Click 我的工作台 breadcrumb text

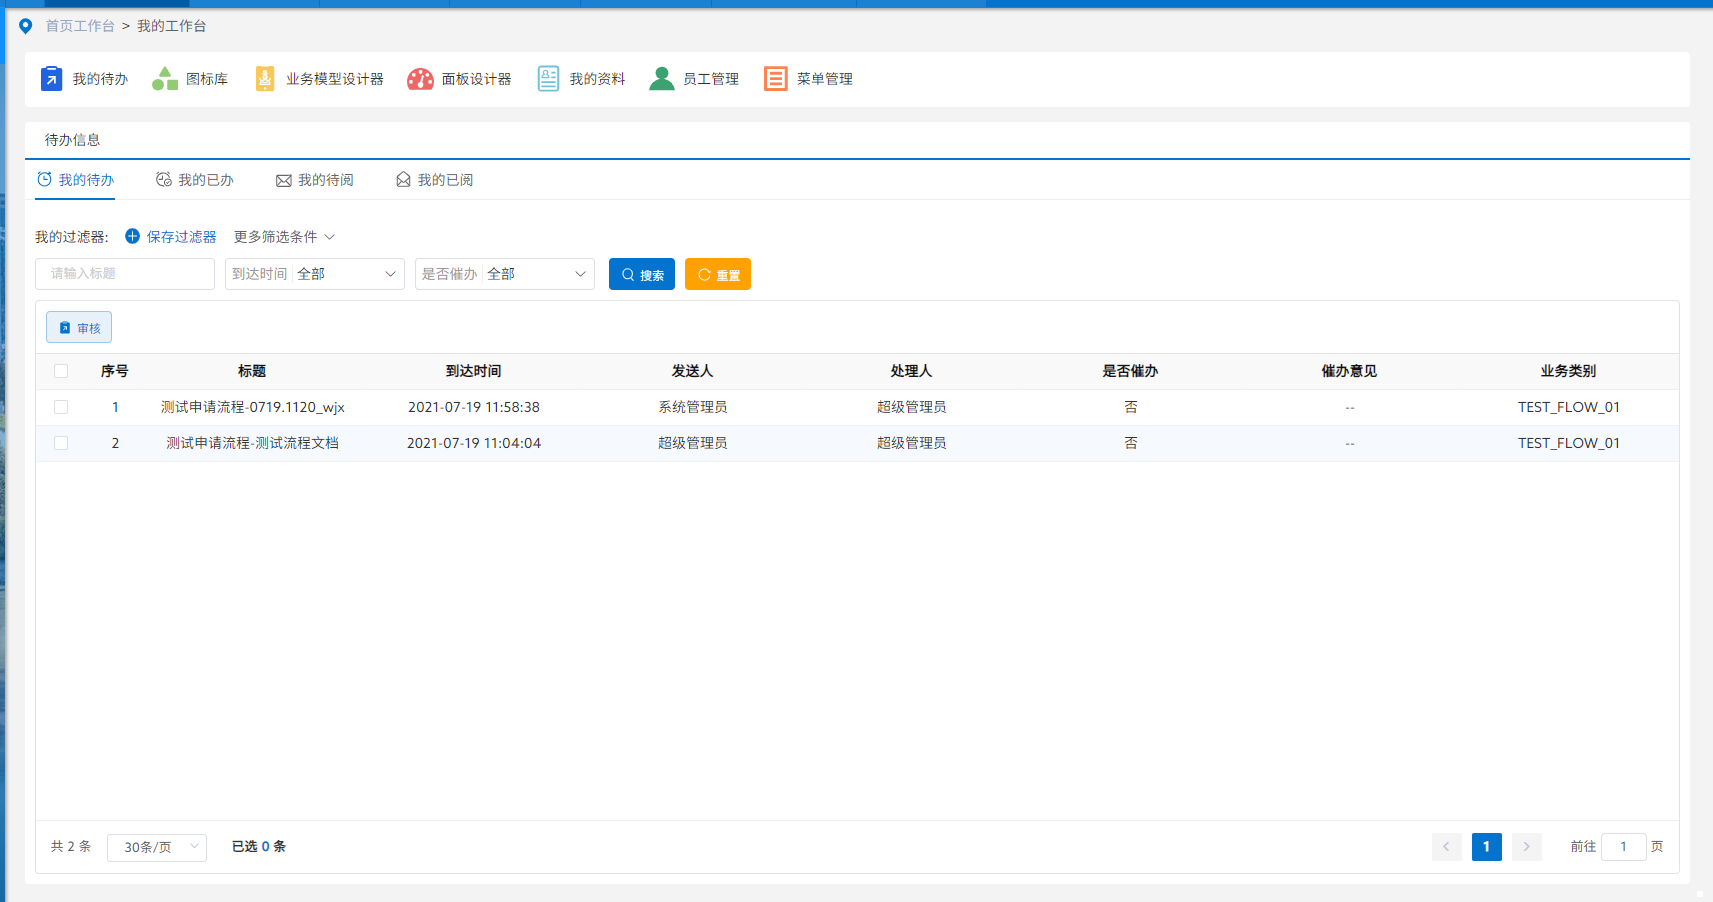pyautogui.click(x=172, y=26)
